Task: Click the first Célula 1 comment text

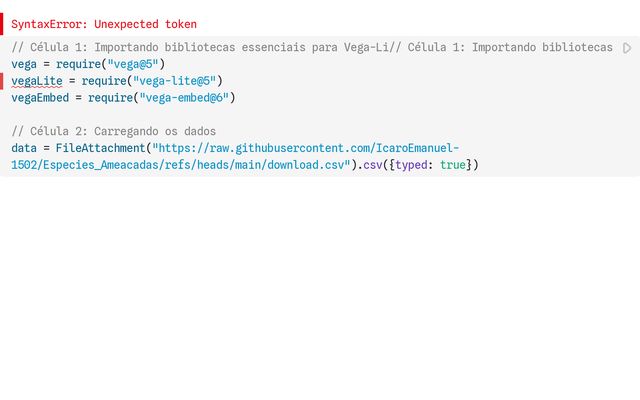Action: [200, 47]
